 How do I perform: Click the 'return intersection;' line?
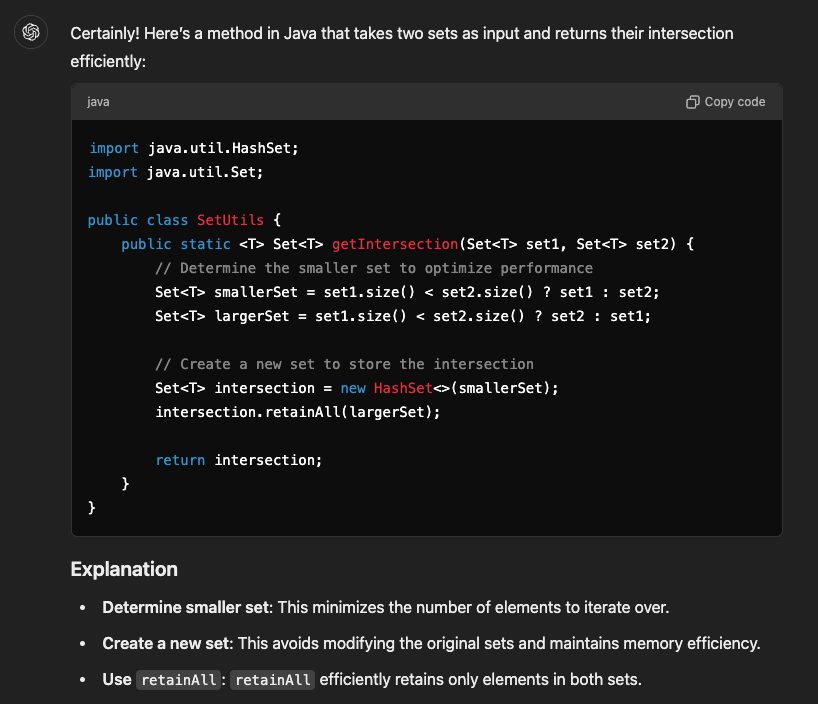pyautogui.click(x=239, y=460)
